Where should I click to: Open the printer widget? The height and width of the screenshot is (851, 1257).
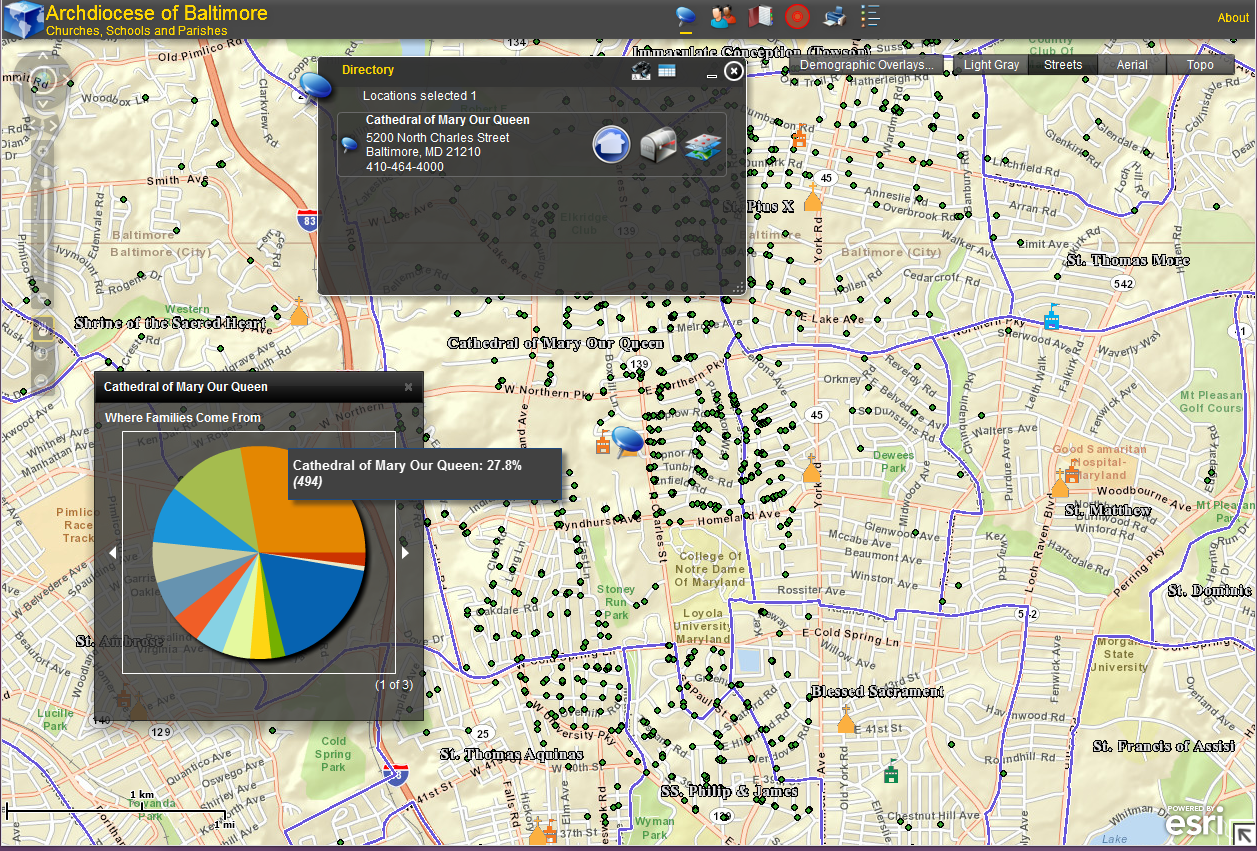coord(834,16)
